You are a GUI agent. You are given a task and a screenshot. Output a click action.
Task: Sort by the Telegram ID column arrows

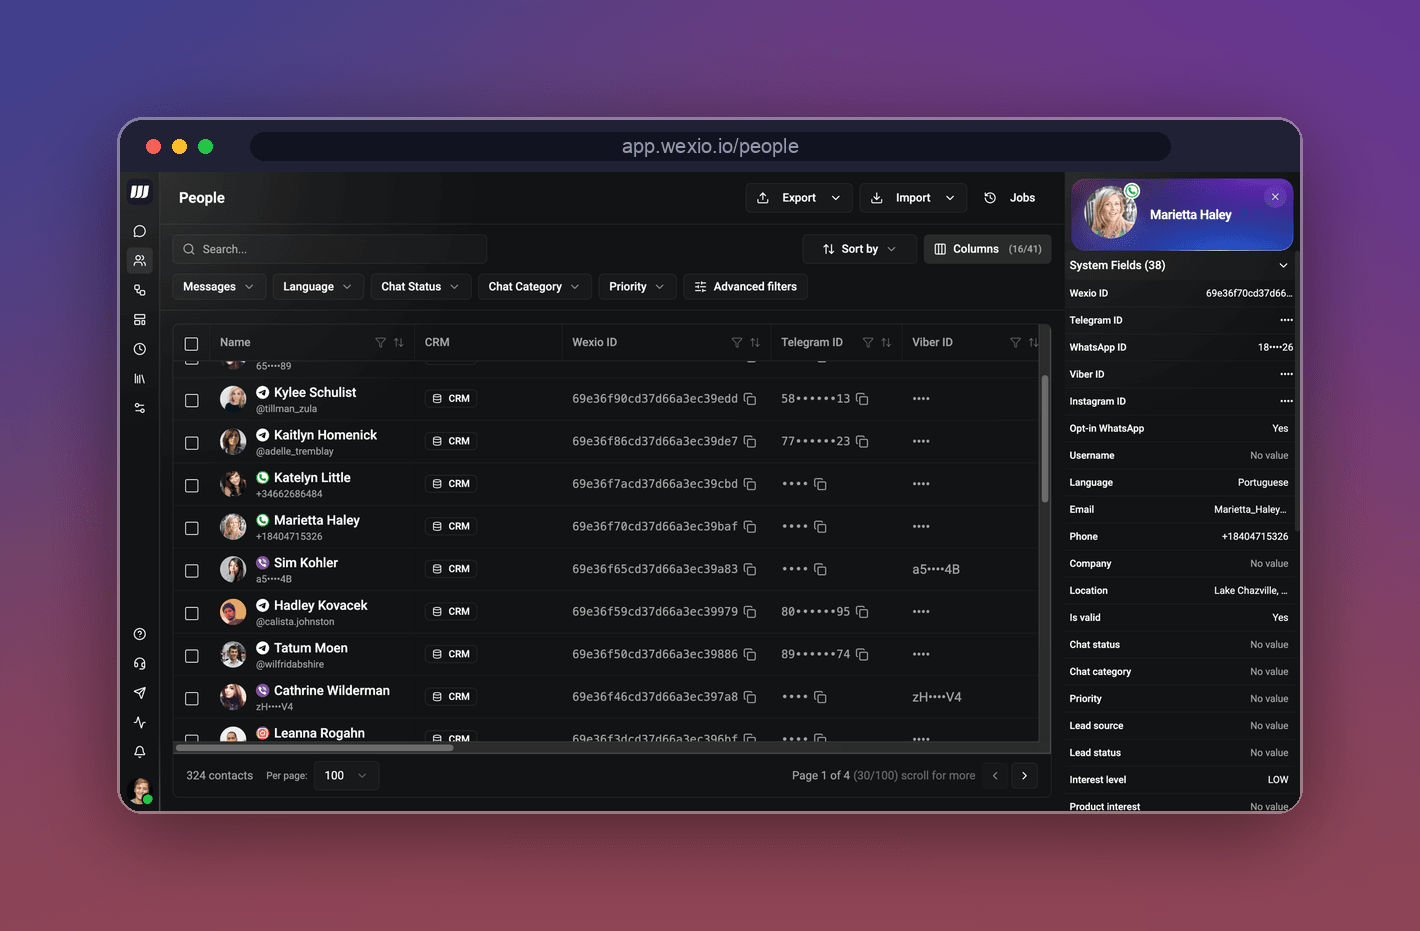pos(886,343)
